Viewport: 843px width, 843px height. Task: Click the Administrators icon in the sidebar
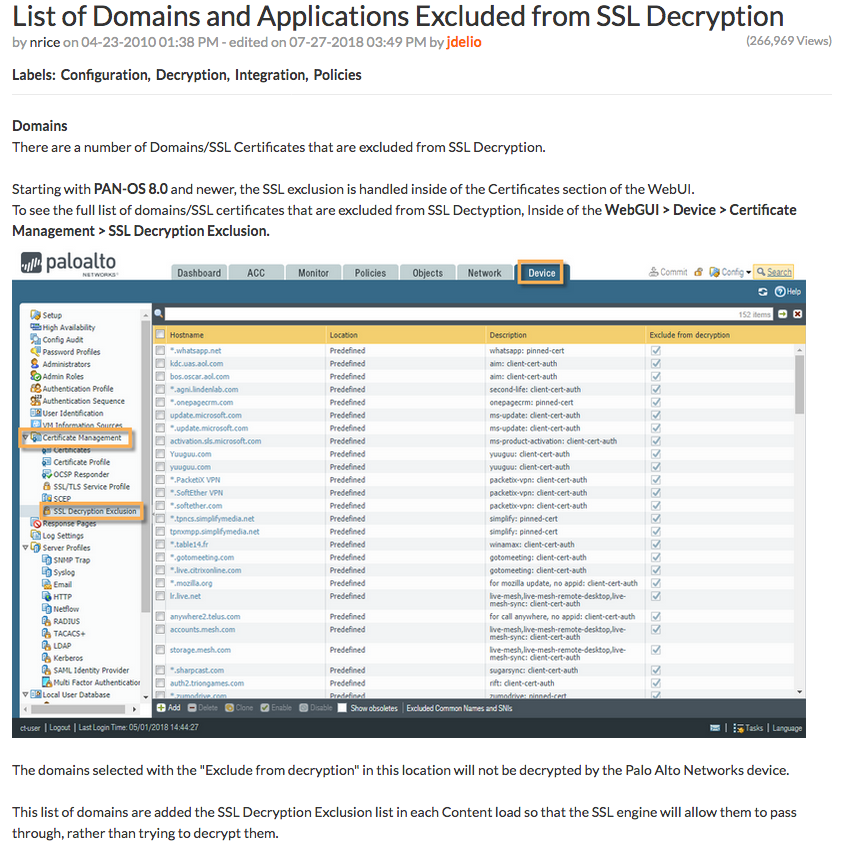pos(35,363)
